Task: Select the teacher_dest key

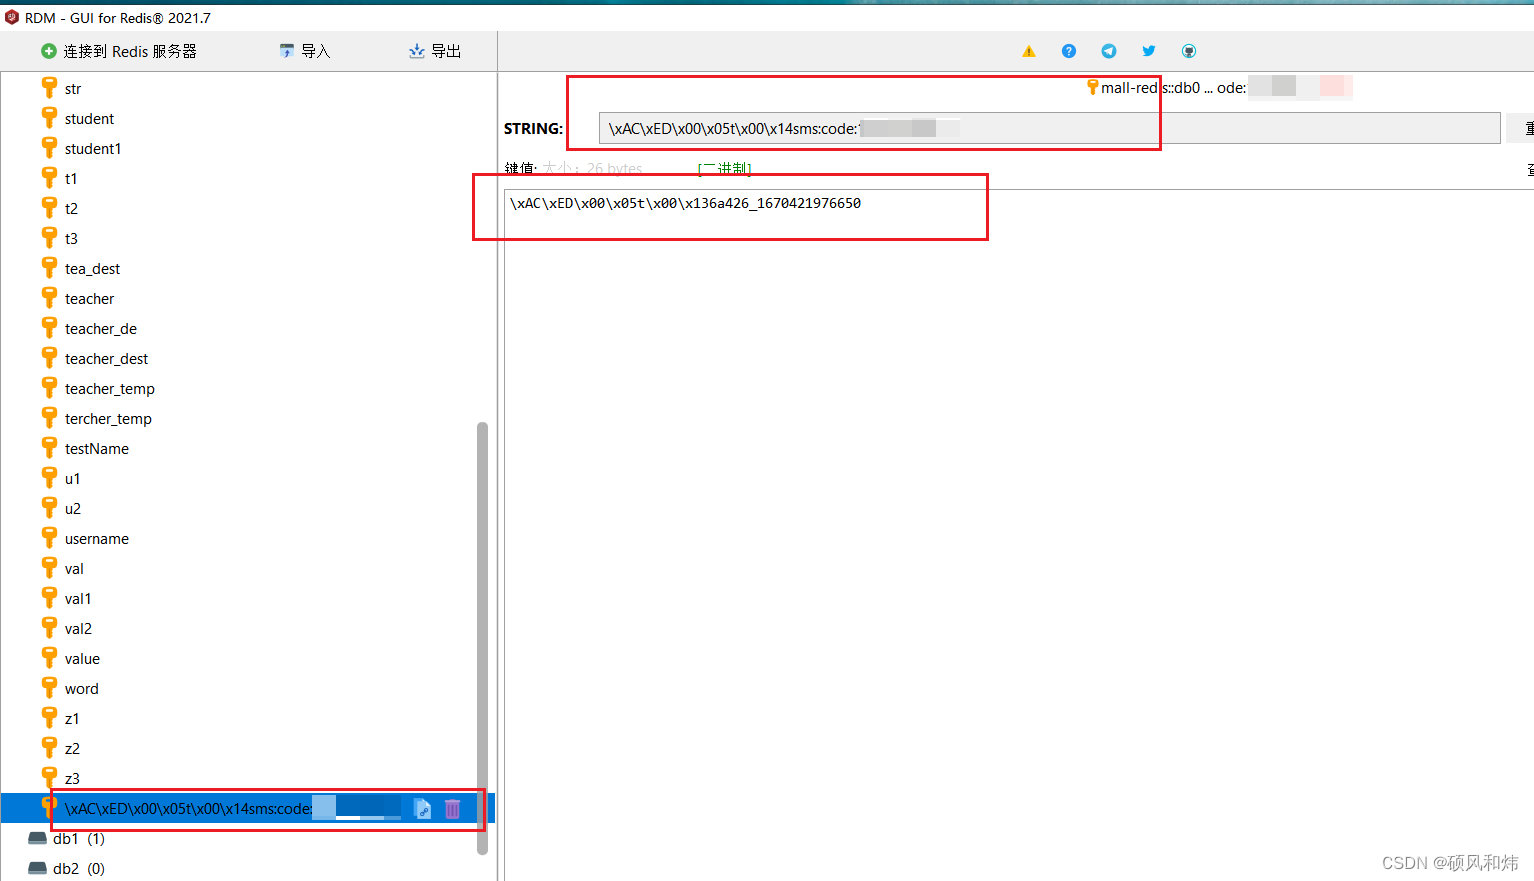Action: [x=106, y=359]
